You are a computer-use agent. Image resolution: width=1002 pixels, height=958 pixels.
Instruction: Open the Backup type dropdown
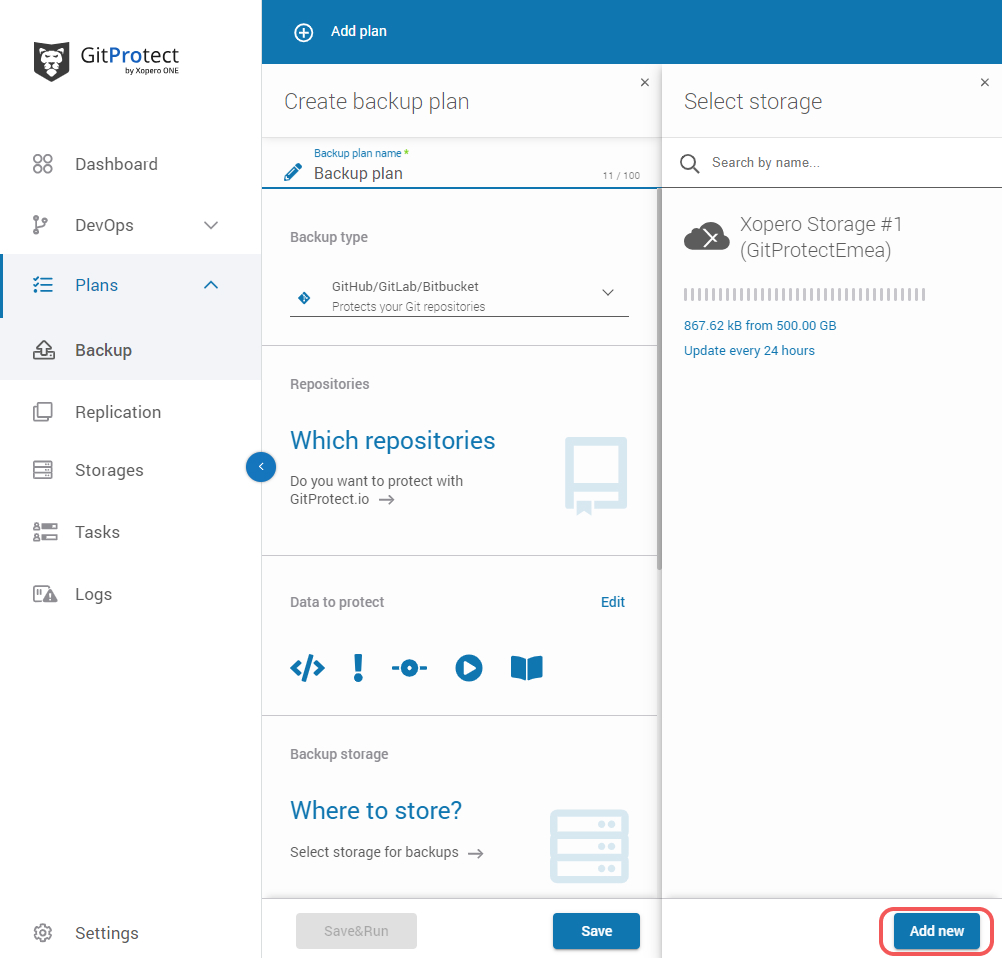[459, 296]
